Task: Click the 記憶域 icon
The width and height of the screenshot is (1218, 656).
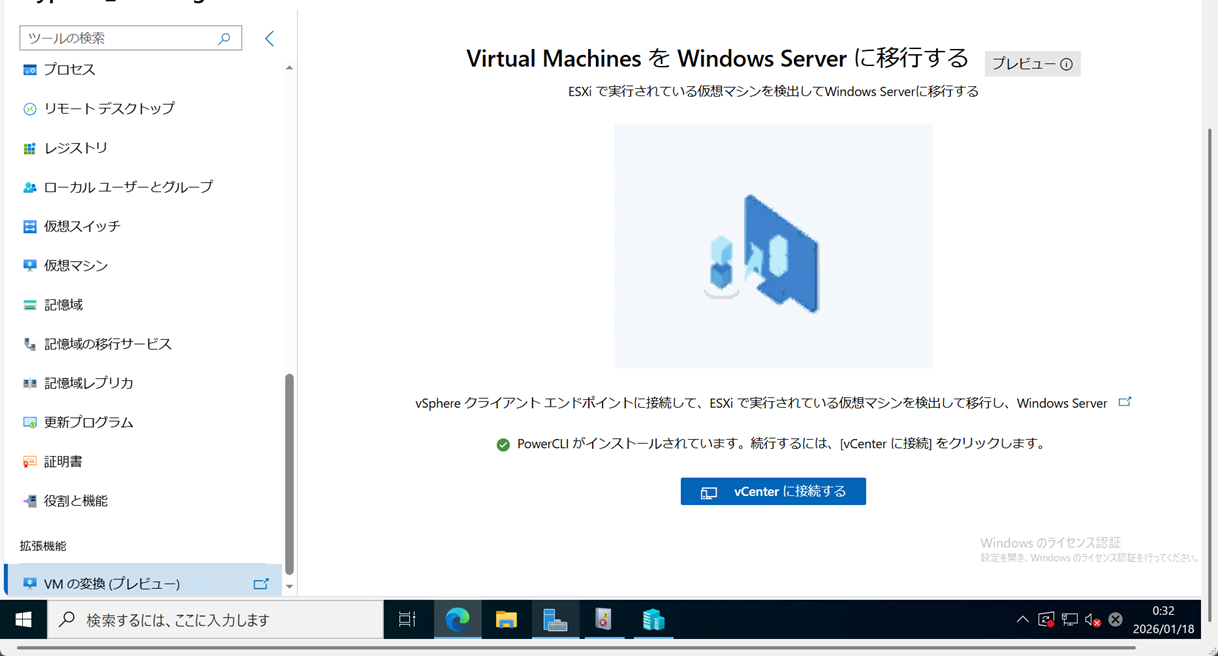Action: (x=30, y=305)
